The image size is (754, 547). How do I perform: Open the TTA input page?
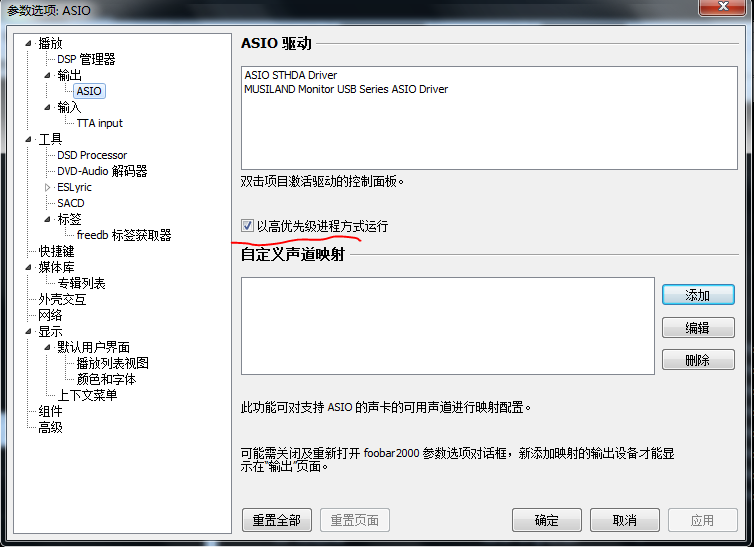100,123
